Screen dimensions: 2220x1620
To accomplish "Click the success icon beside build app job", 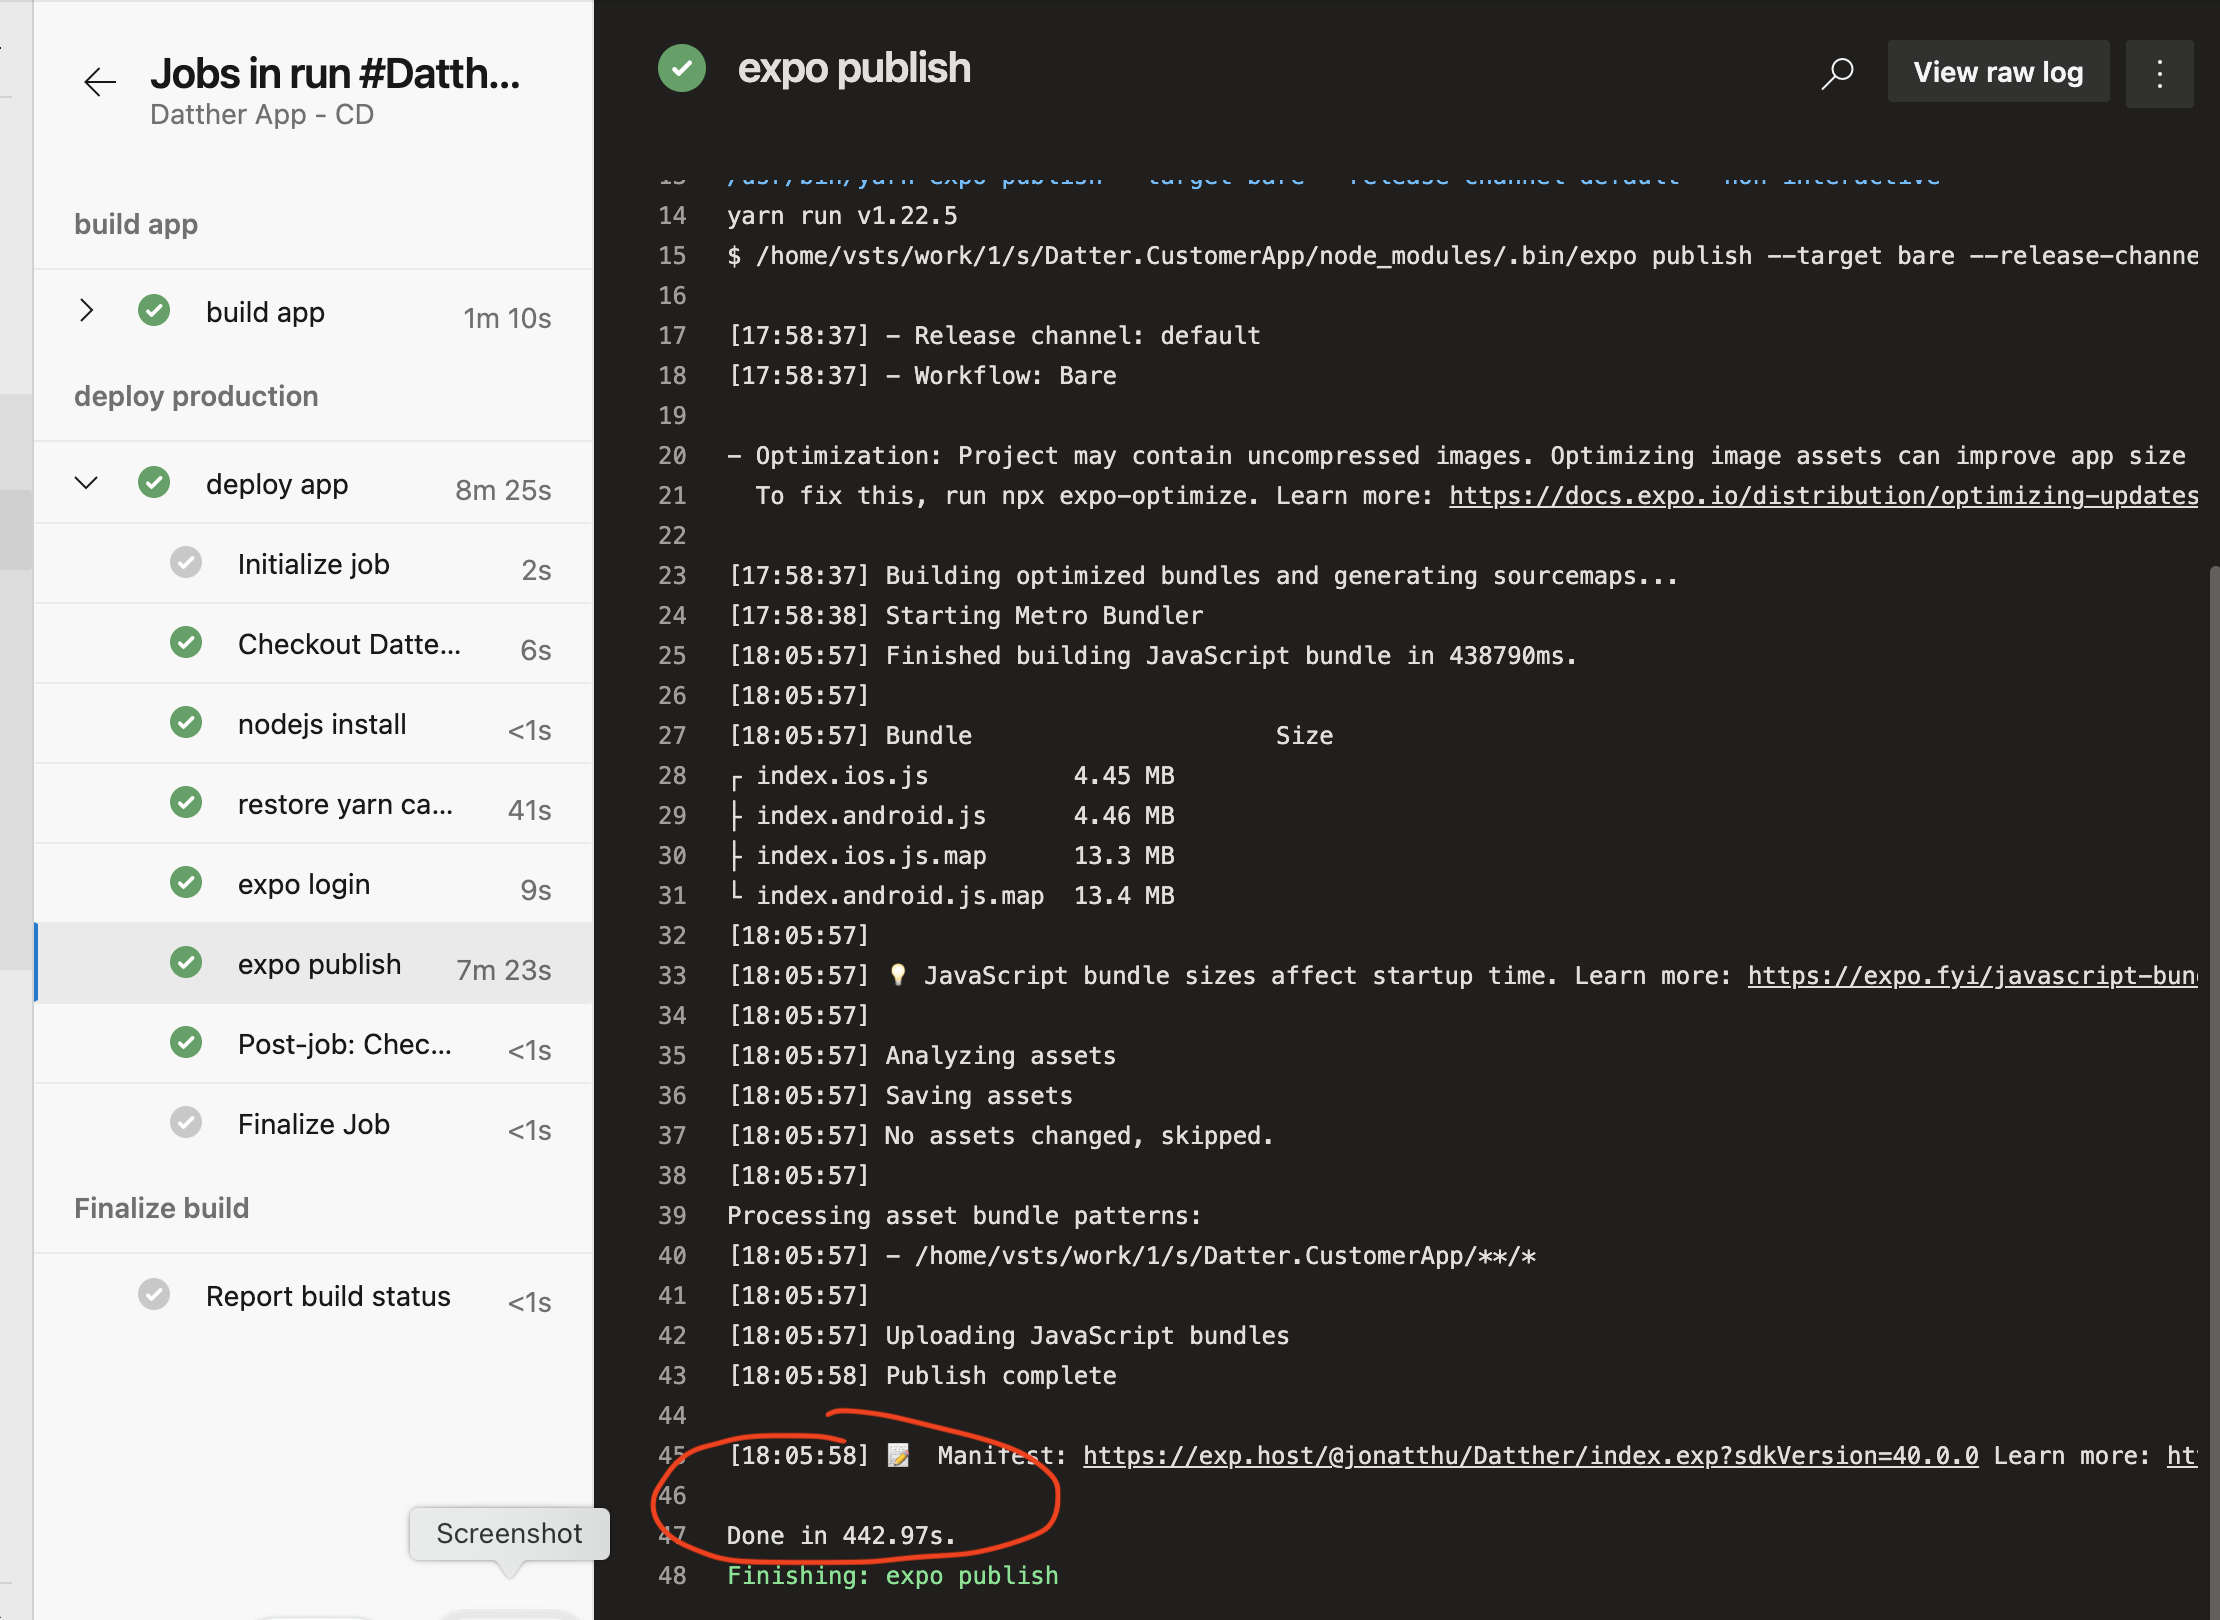I will tap(154, 311).
